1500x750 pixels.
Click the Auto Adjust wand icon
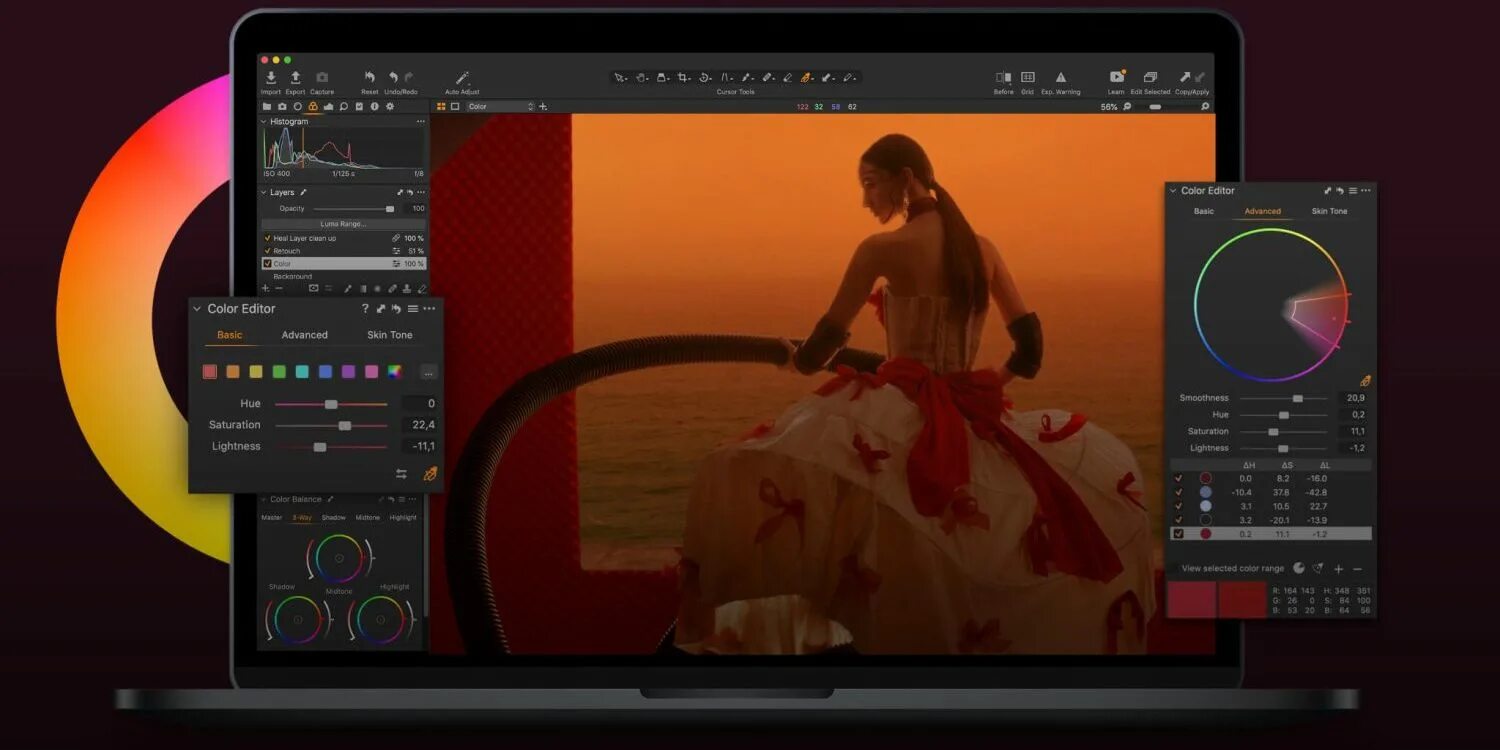(x=463, y=78)
